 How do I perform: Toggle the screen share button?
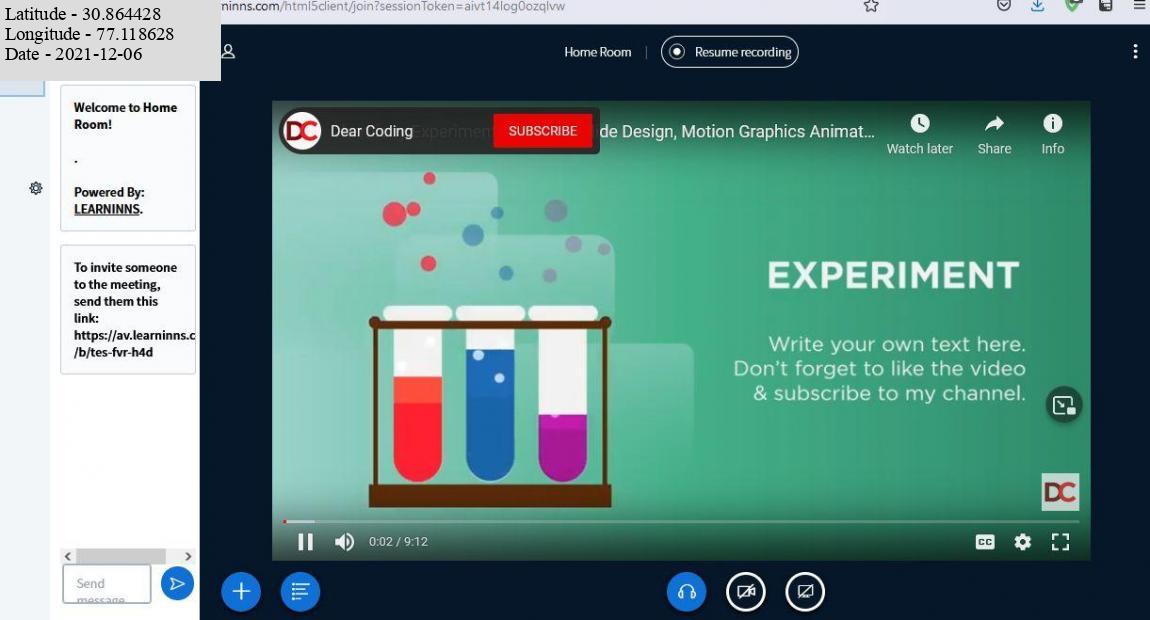tap(805, 591)
